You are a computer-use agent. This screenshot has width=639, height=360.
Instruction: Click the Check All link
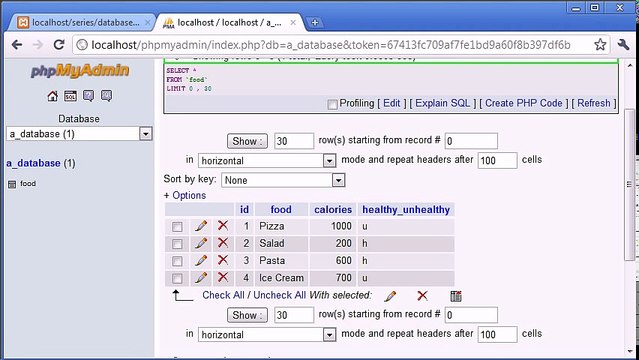(x=223, y=295)
